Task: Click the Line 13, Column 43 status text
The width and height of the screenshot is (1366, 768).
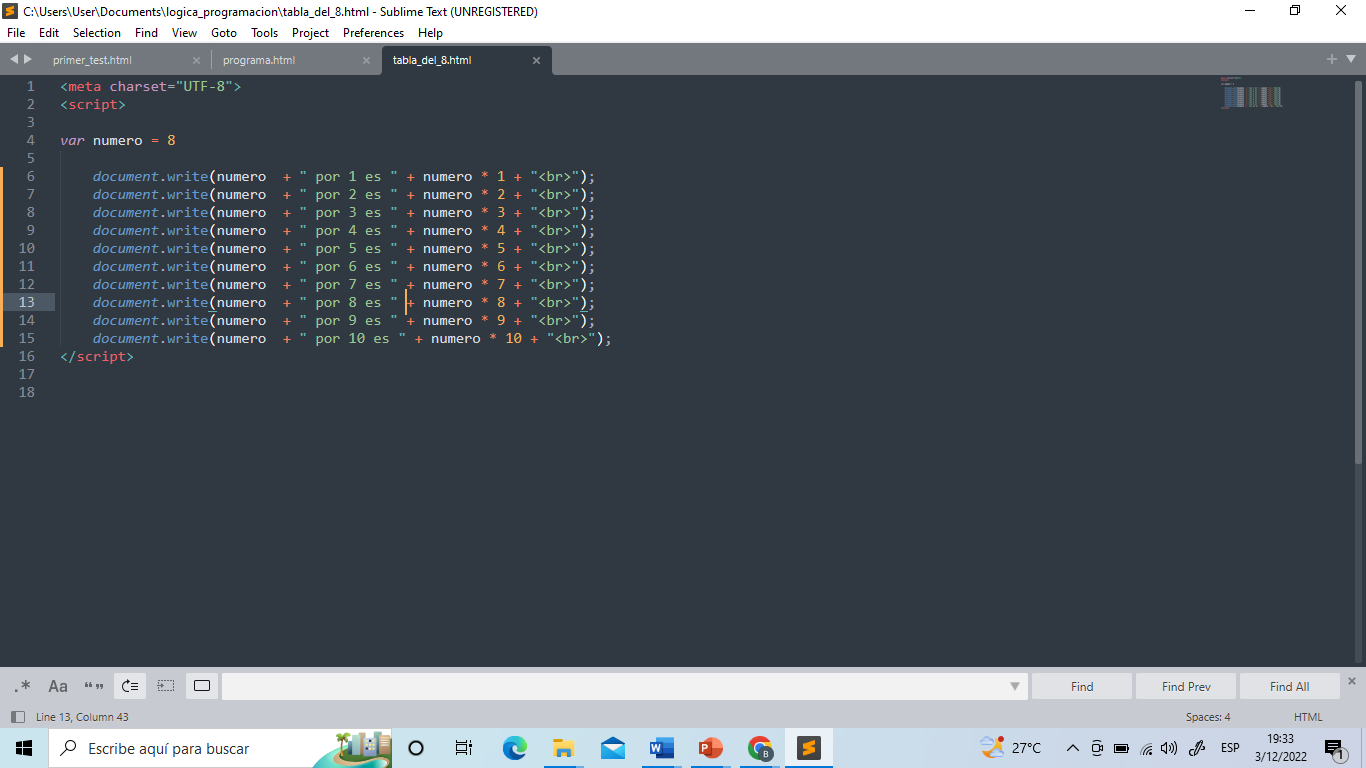Action: [x=82, y=717]
